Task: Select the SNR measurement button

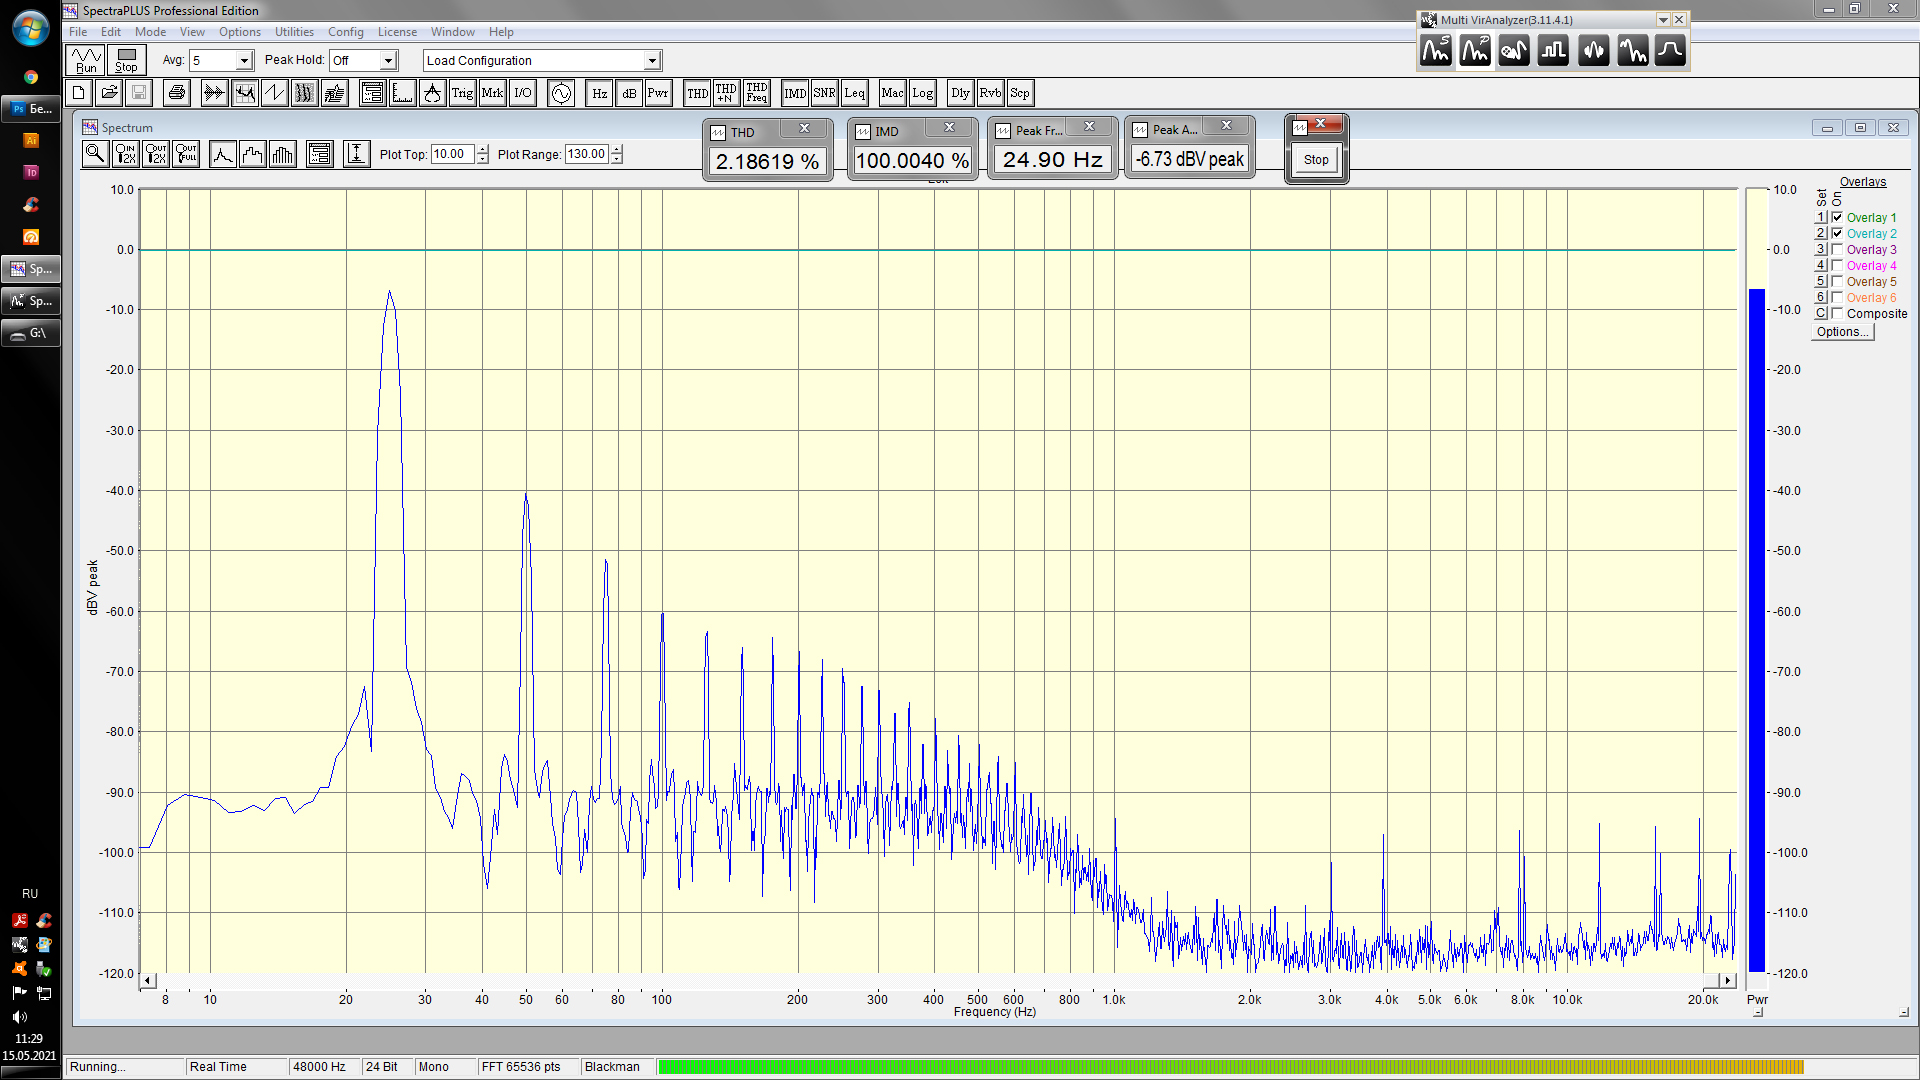Action: pyautogui.click(x=824, y=93)
